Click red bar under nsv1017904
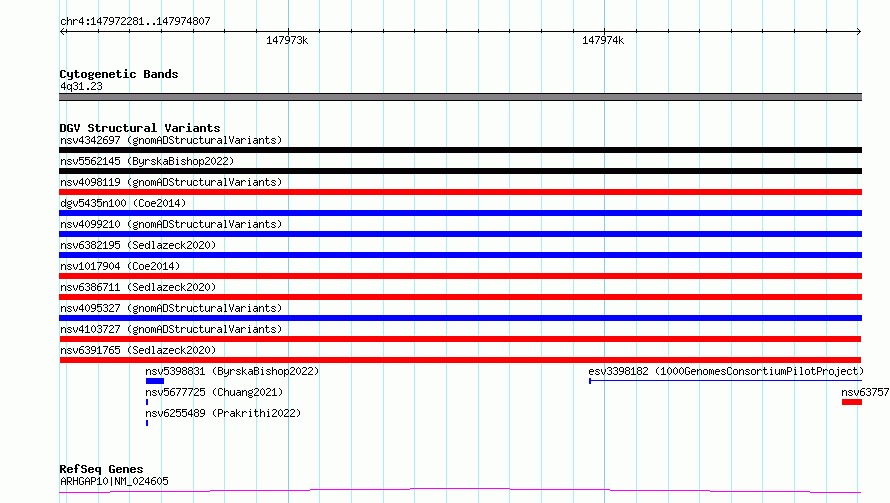This screenshot has height=503, width=890. coord(460,276)
